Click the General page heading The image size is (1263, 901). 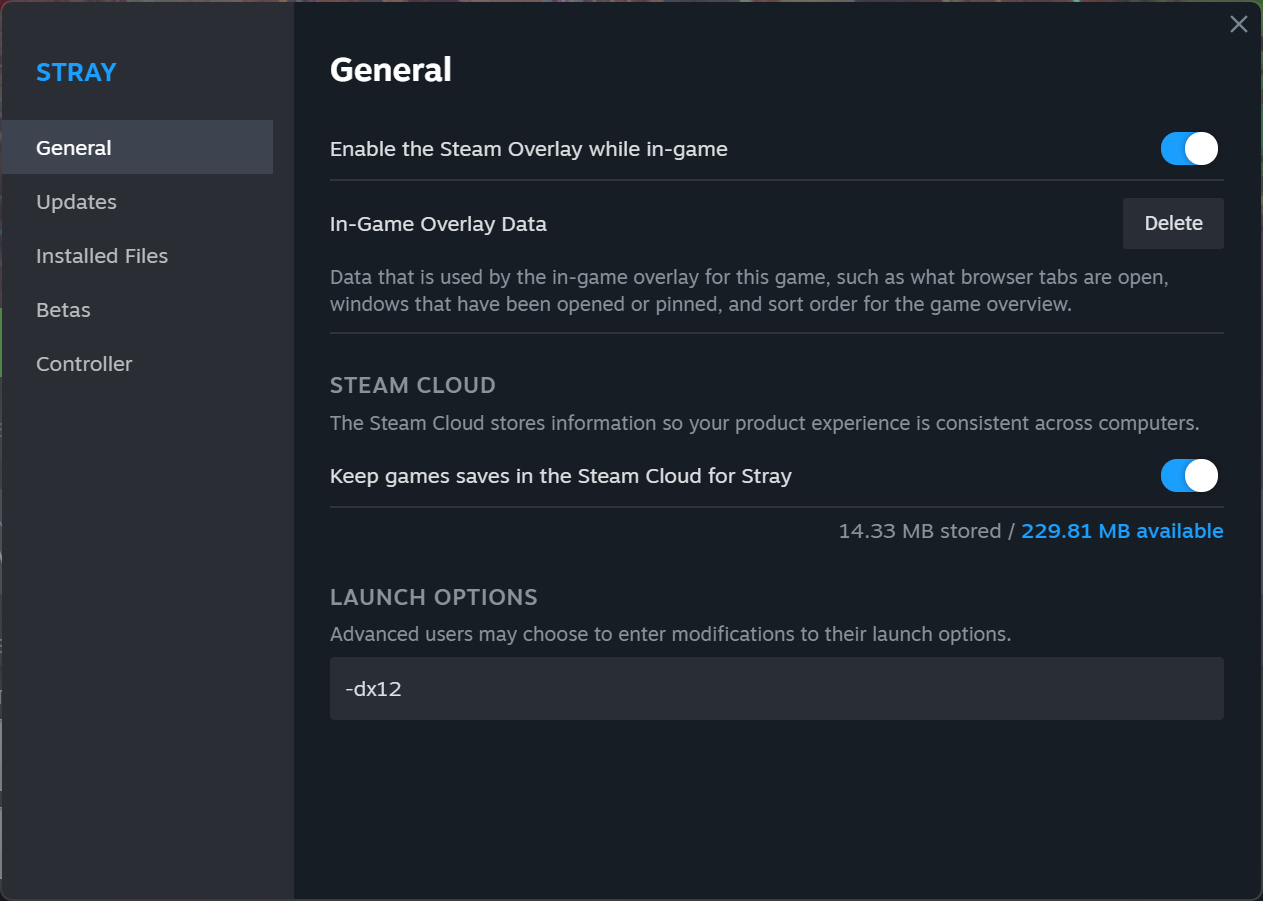(x=391, y=70)
